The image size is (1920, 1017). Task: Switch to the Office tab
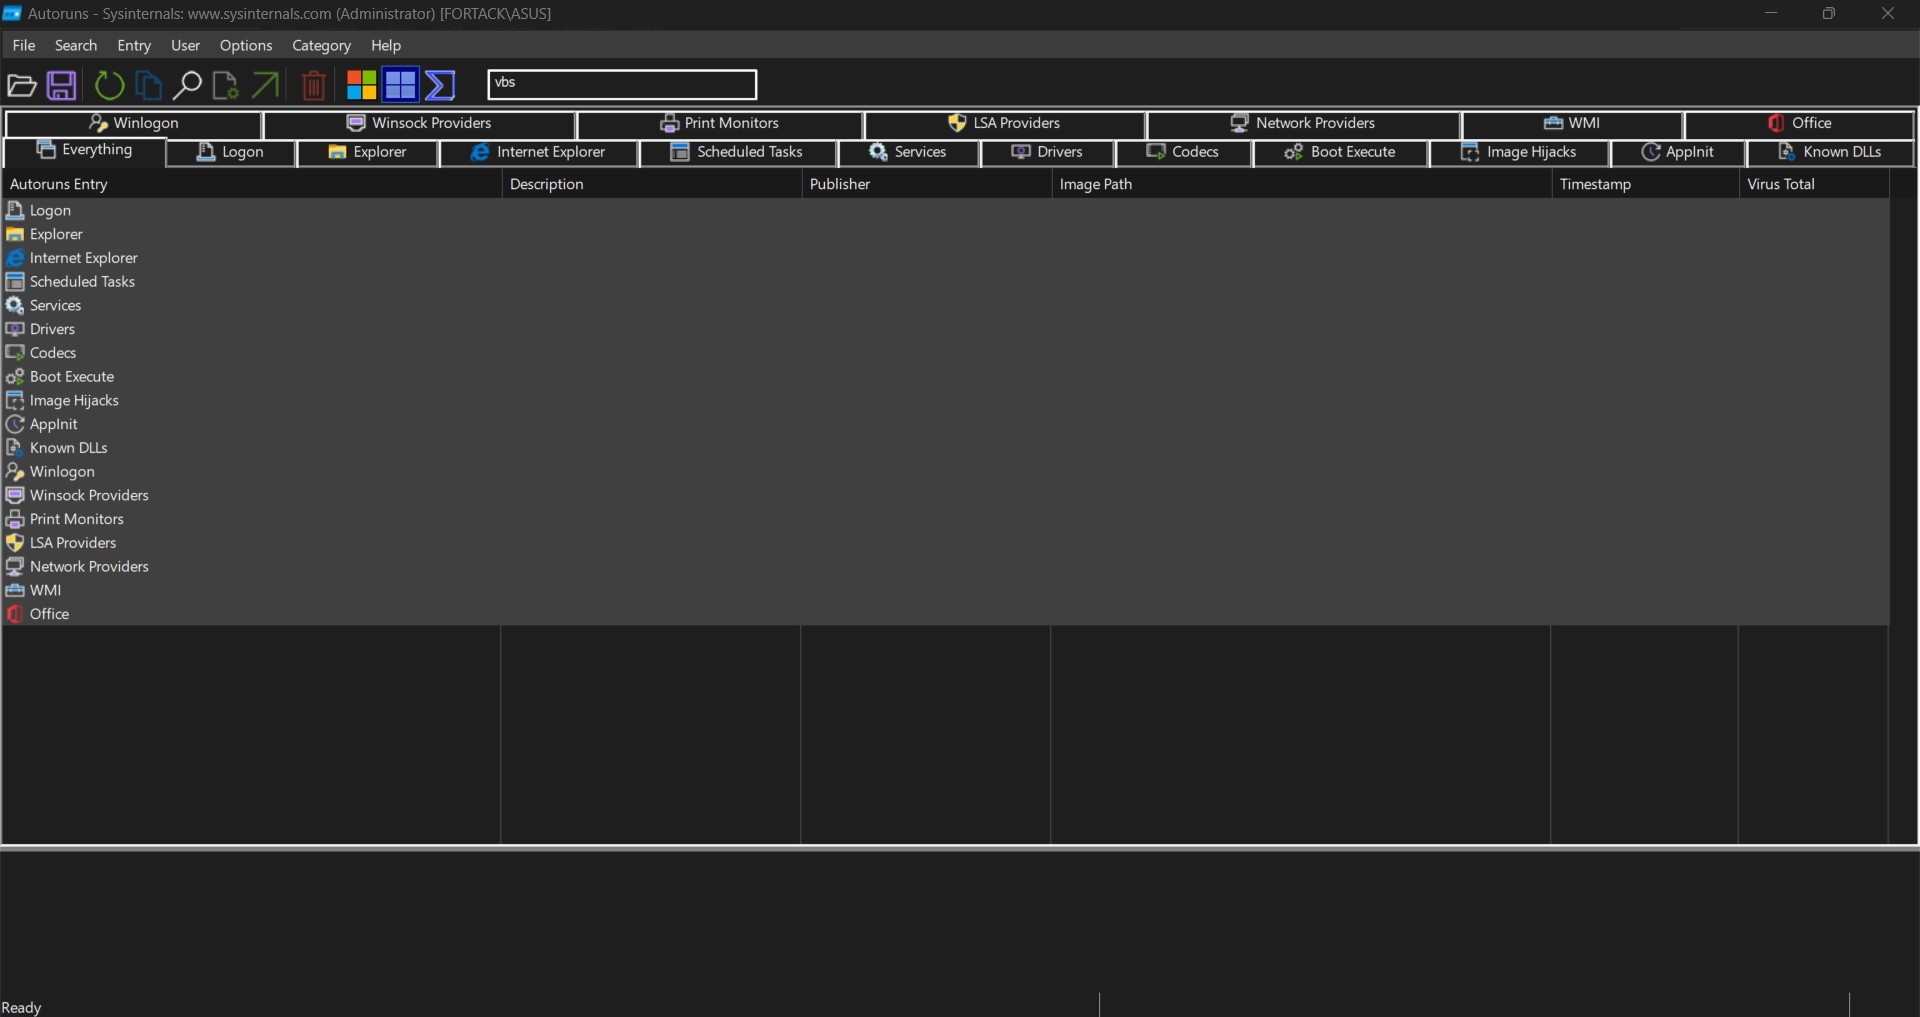pyautogui.click(x=1800, y=123)
